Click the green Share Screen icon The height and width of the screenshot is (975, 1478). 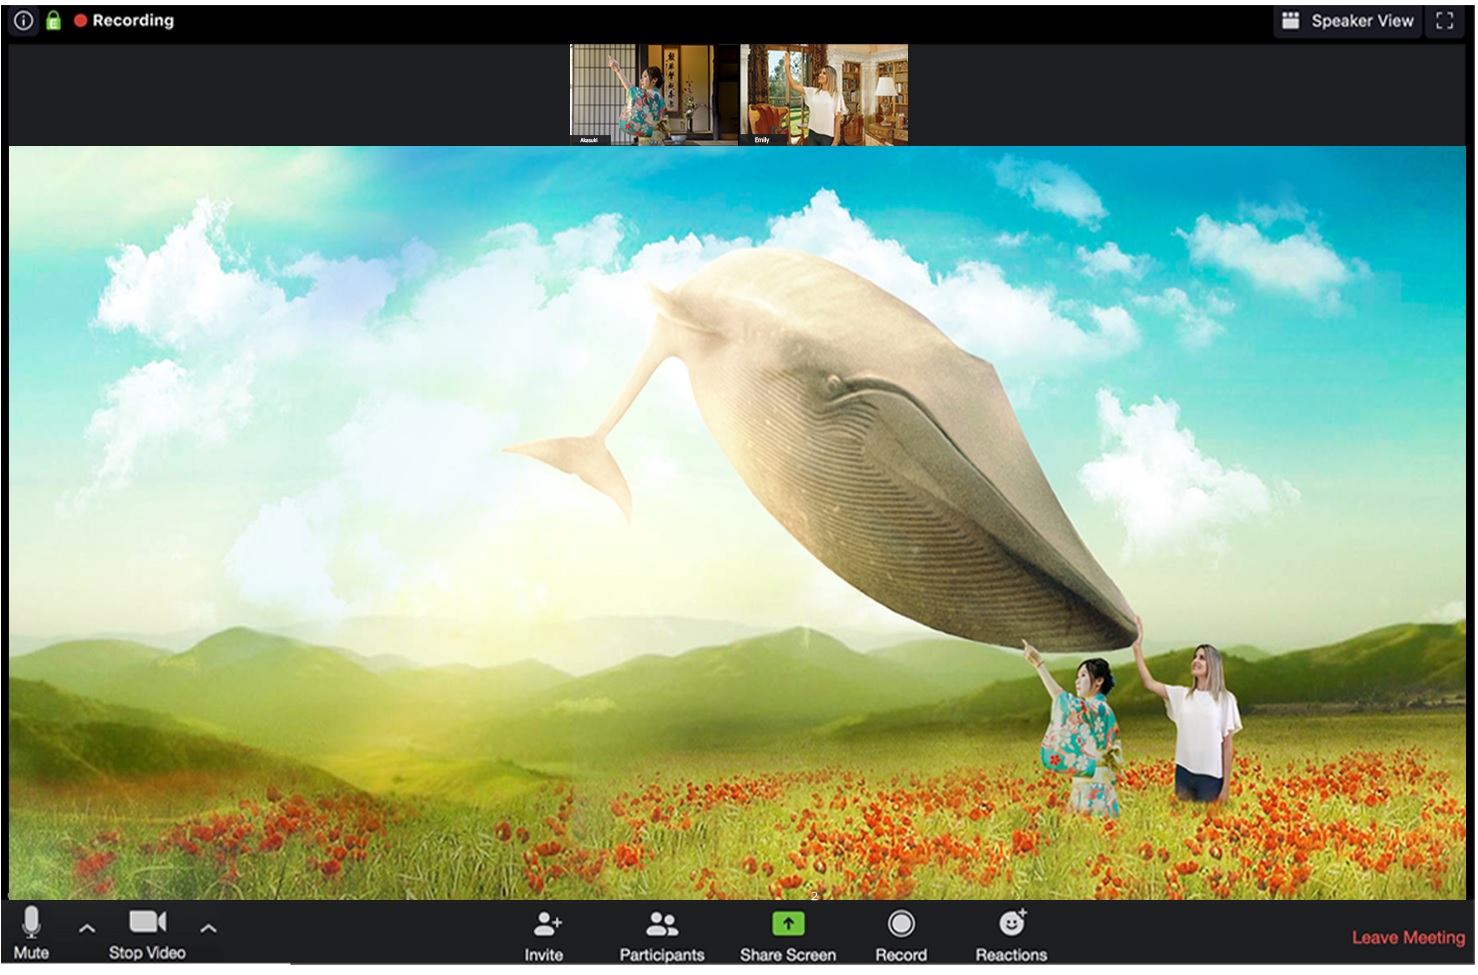pos(788,924)
